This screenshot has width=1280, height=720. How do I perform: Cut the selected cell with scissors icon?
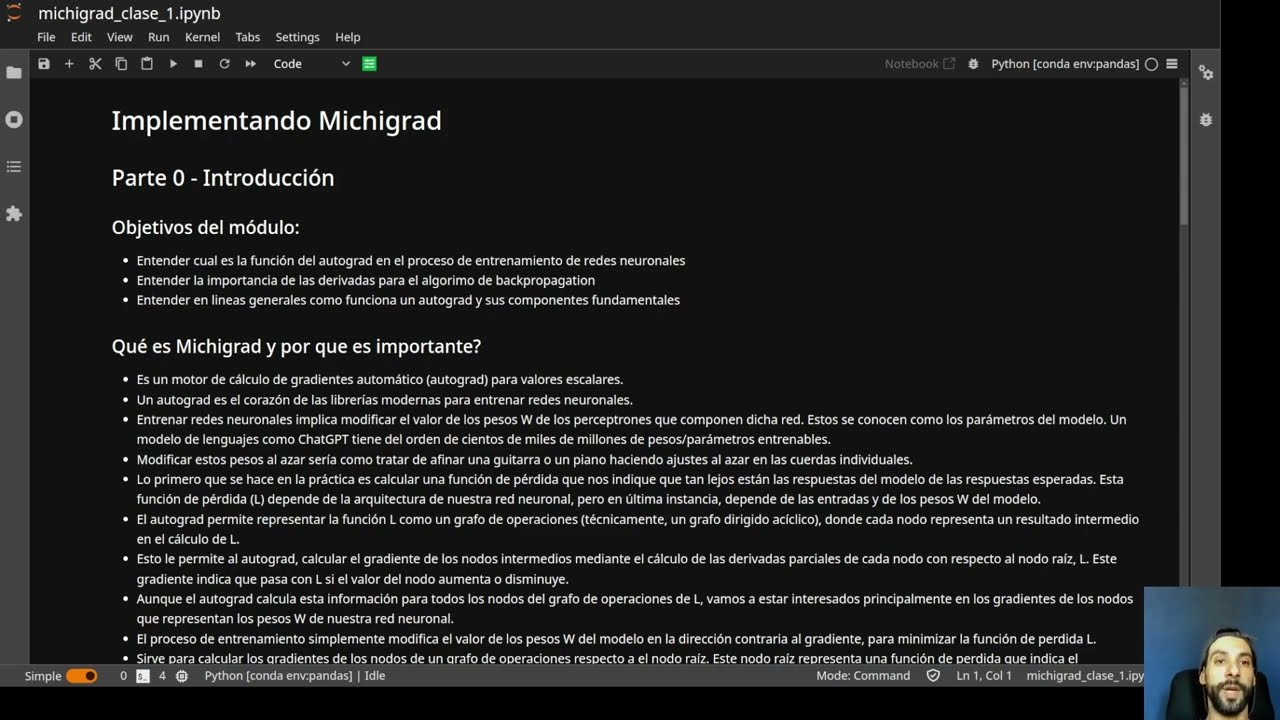pos(95,64)
